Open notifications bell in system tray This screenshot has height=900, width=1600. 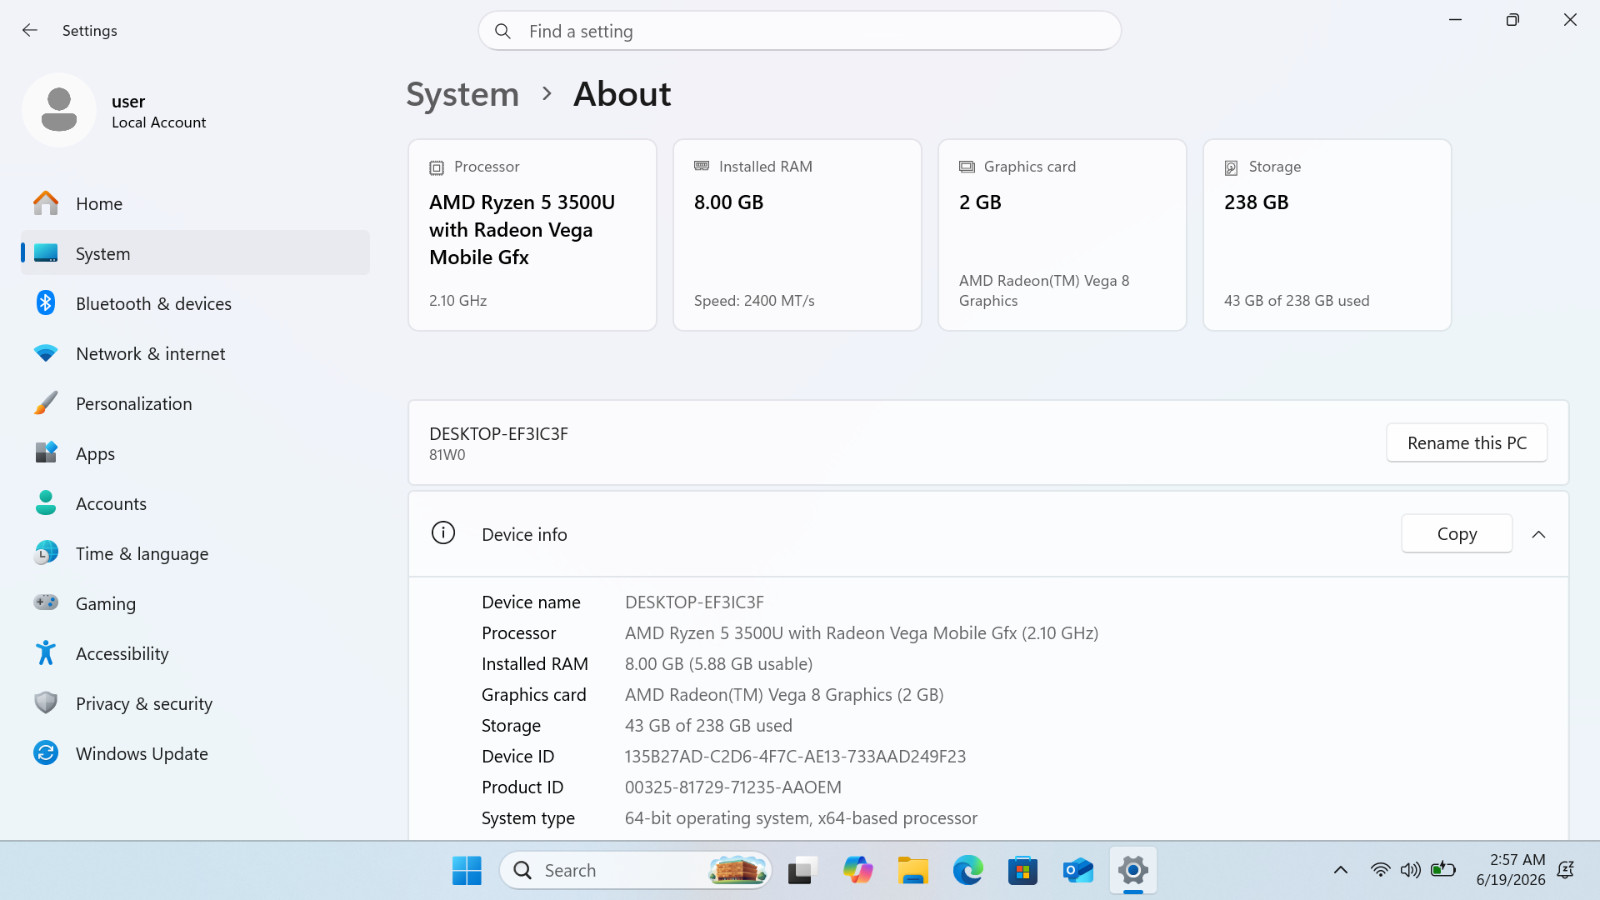(x=1566, y=870)
